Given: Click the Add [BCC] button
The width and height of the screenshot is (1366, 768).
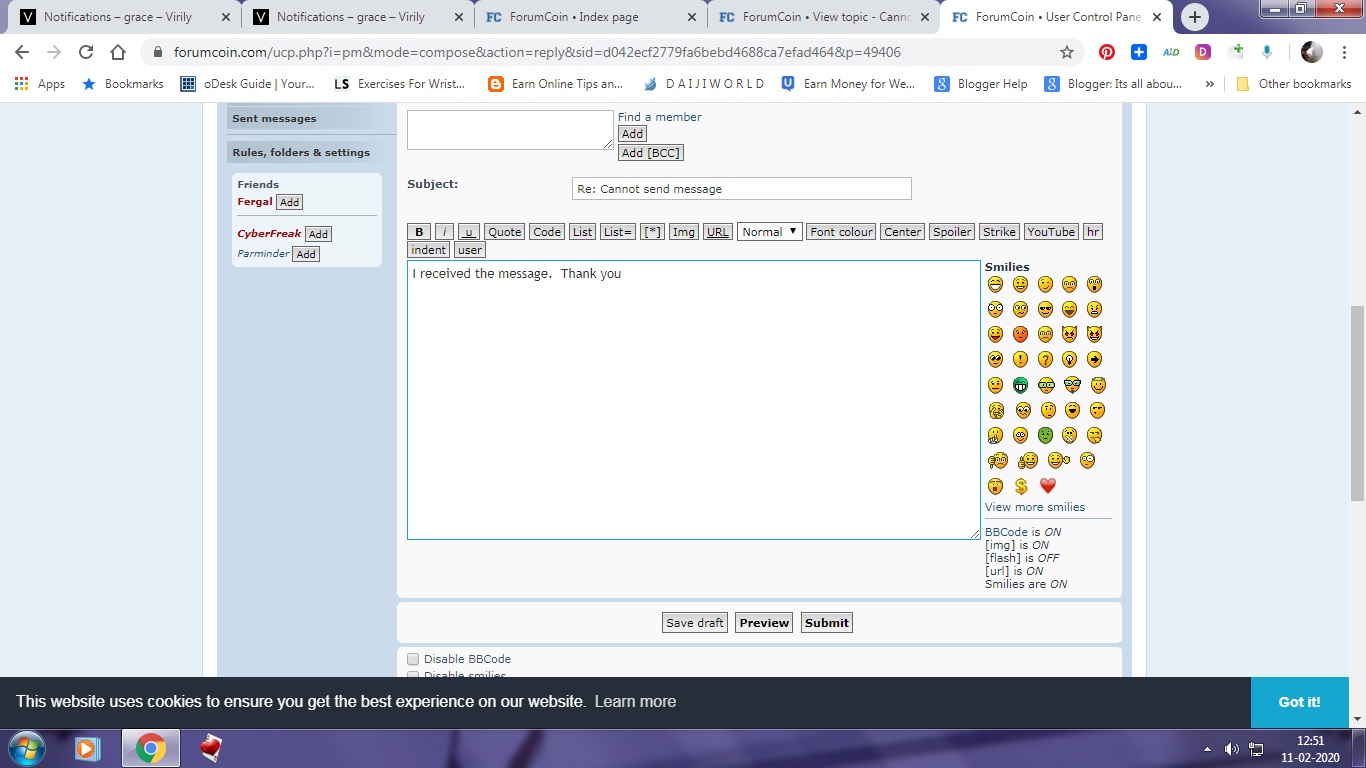Looking at the screenshot, I should (651, 153).
